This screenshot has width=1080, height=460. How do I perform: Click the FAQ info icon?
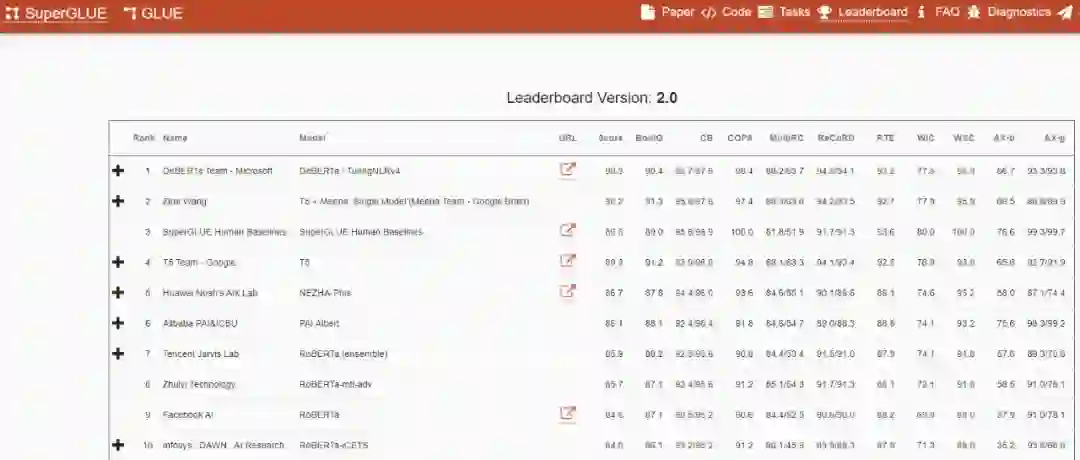point(921,12)
